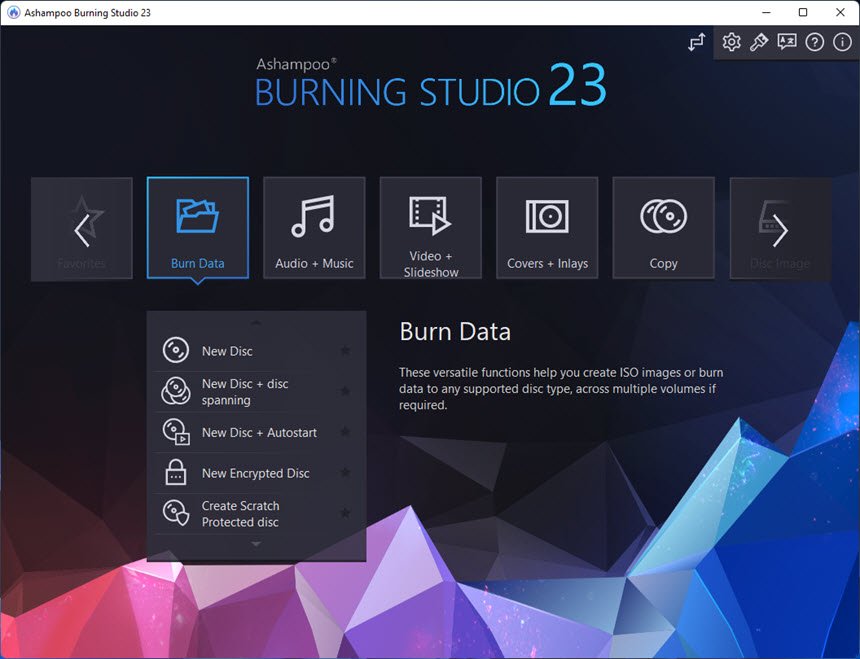Favorite New Disc + disc spanning star
The width and height of the screenshot is (860, 659).
pos(345,391)
